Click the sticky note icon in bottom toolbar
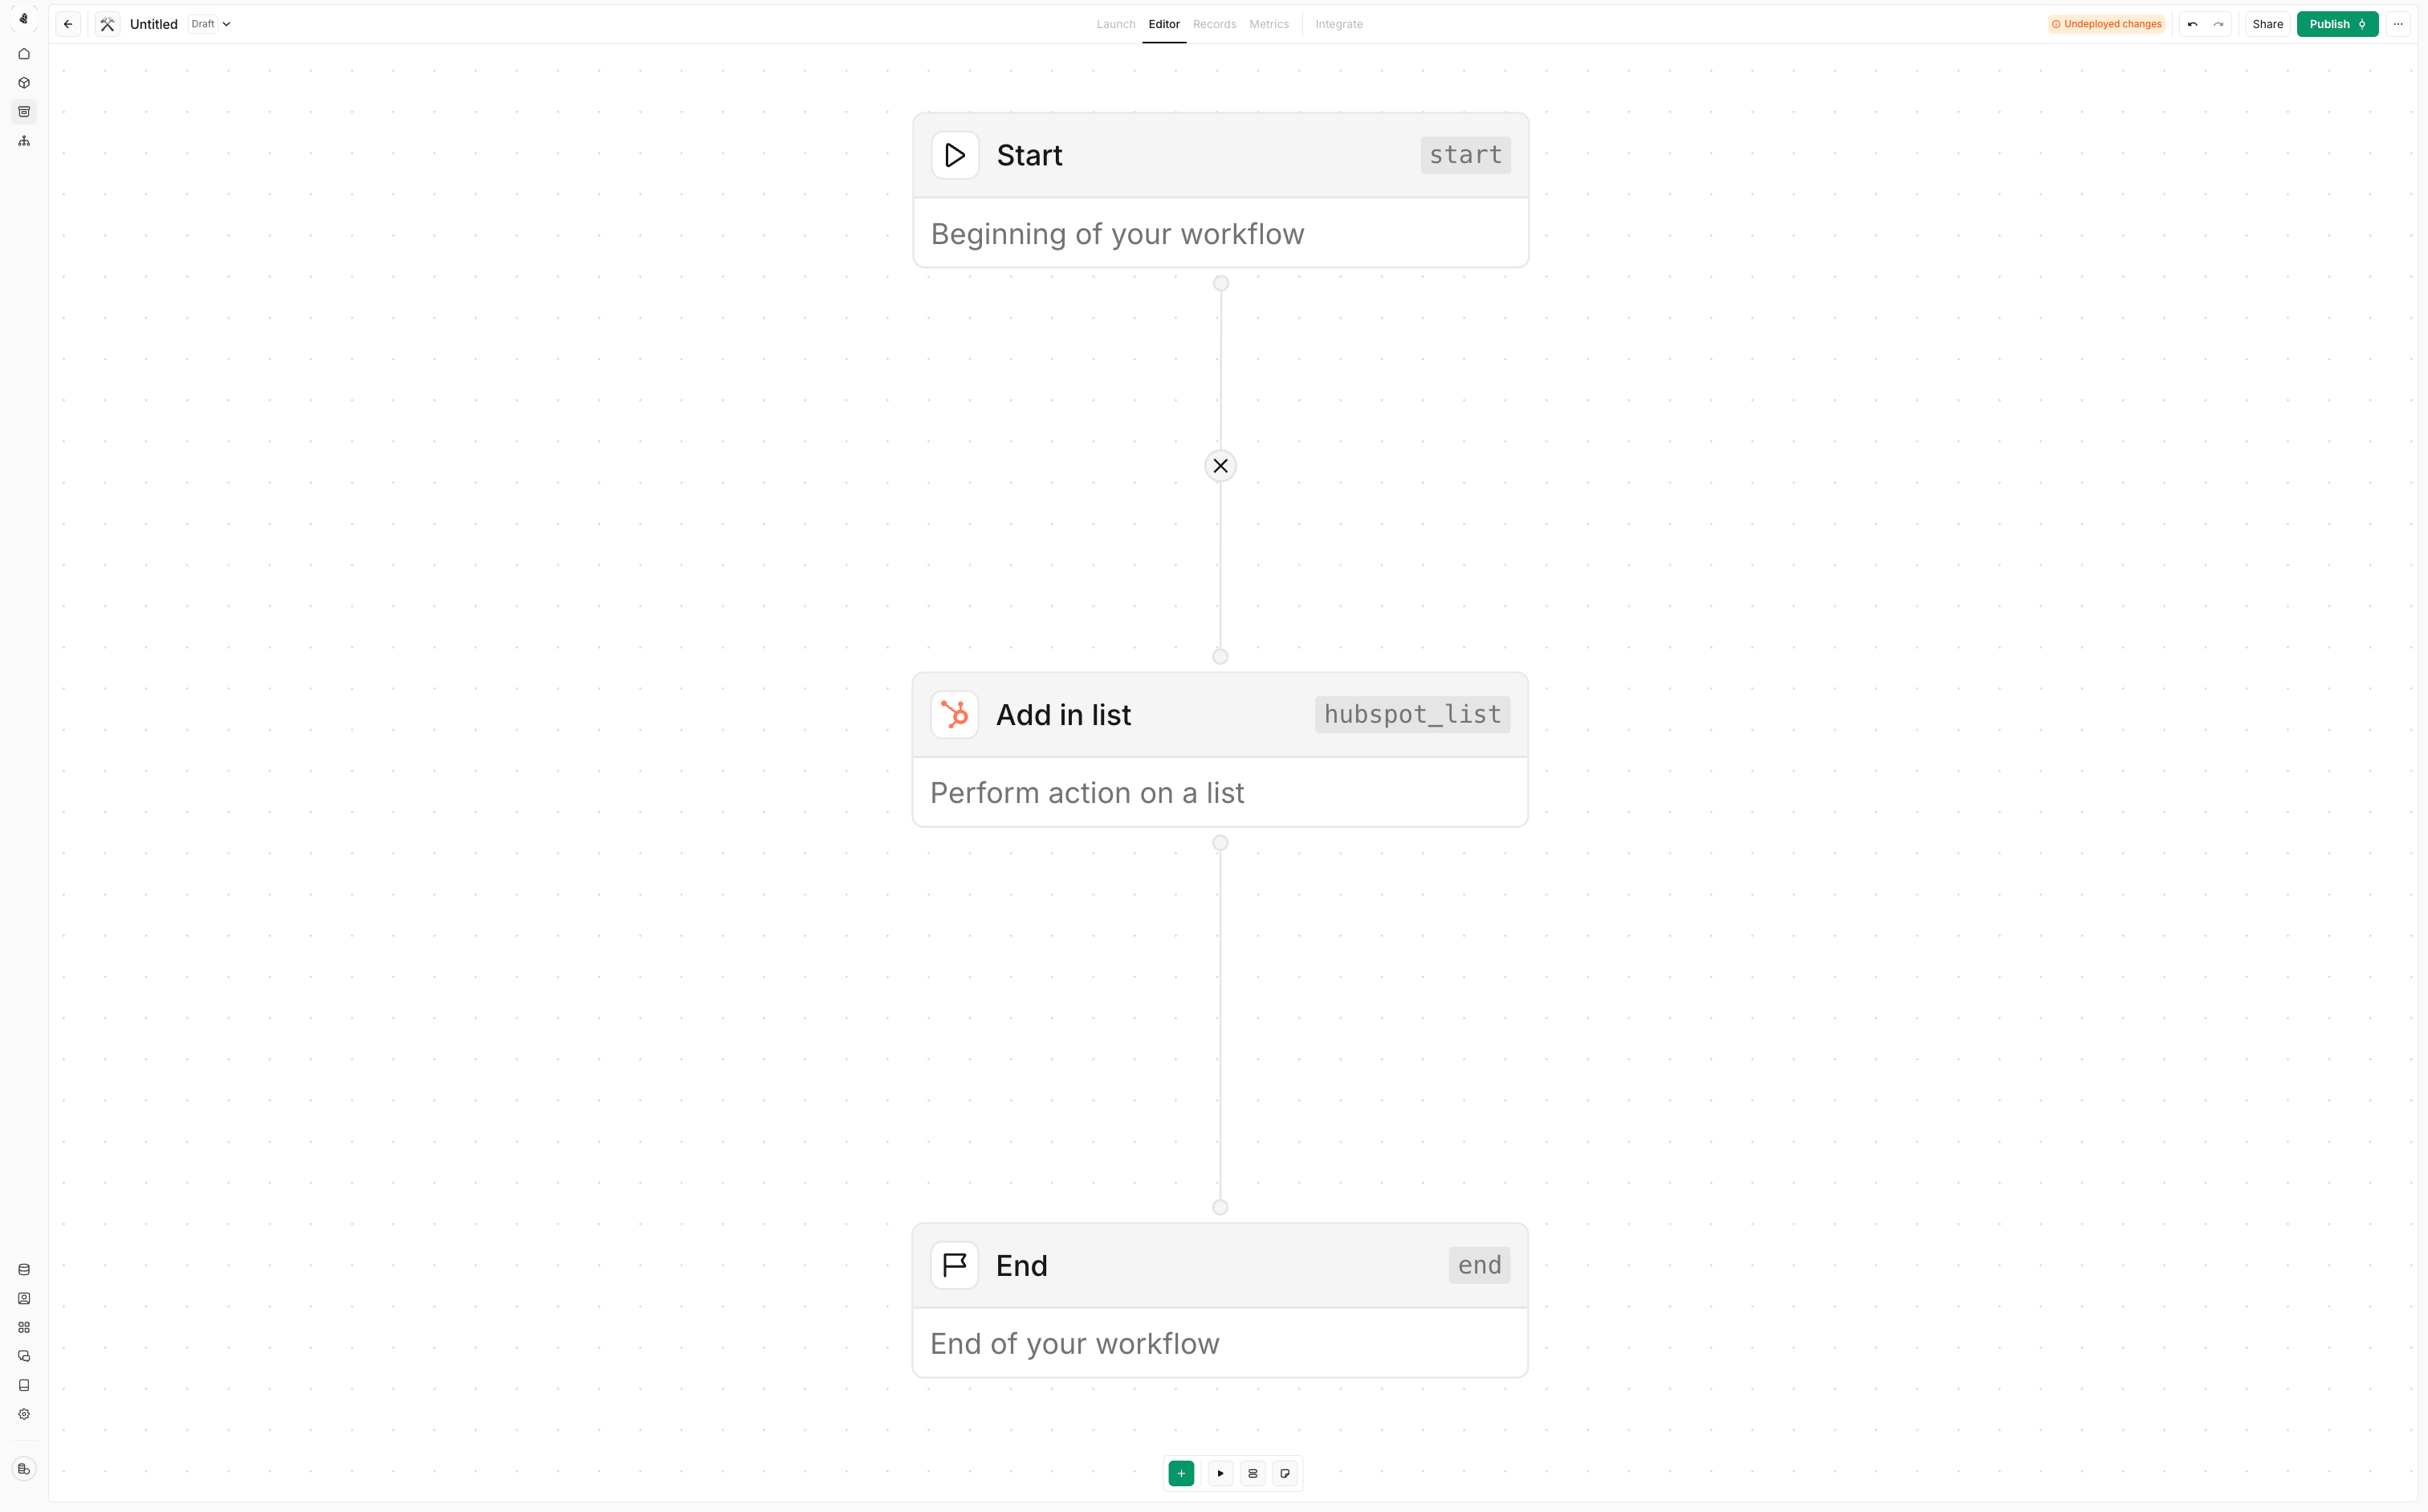Screen dimensions: 2428x1512 [x=1285, y=1474]
